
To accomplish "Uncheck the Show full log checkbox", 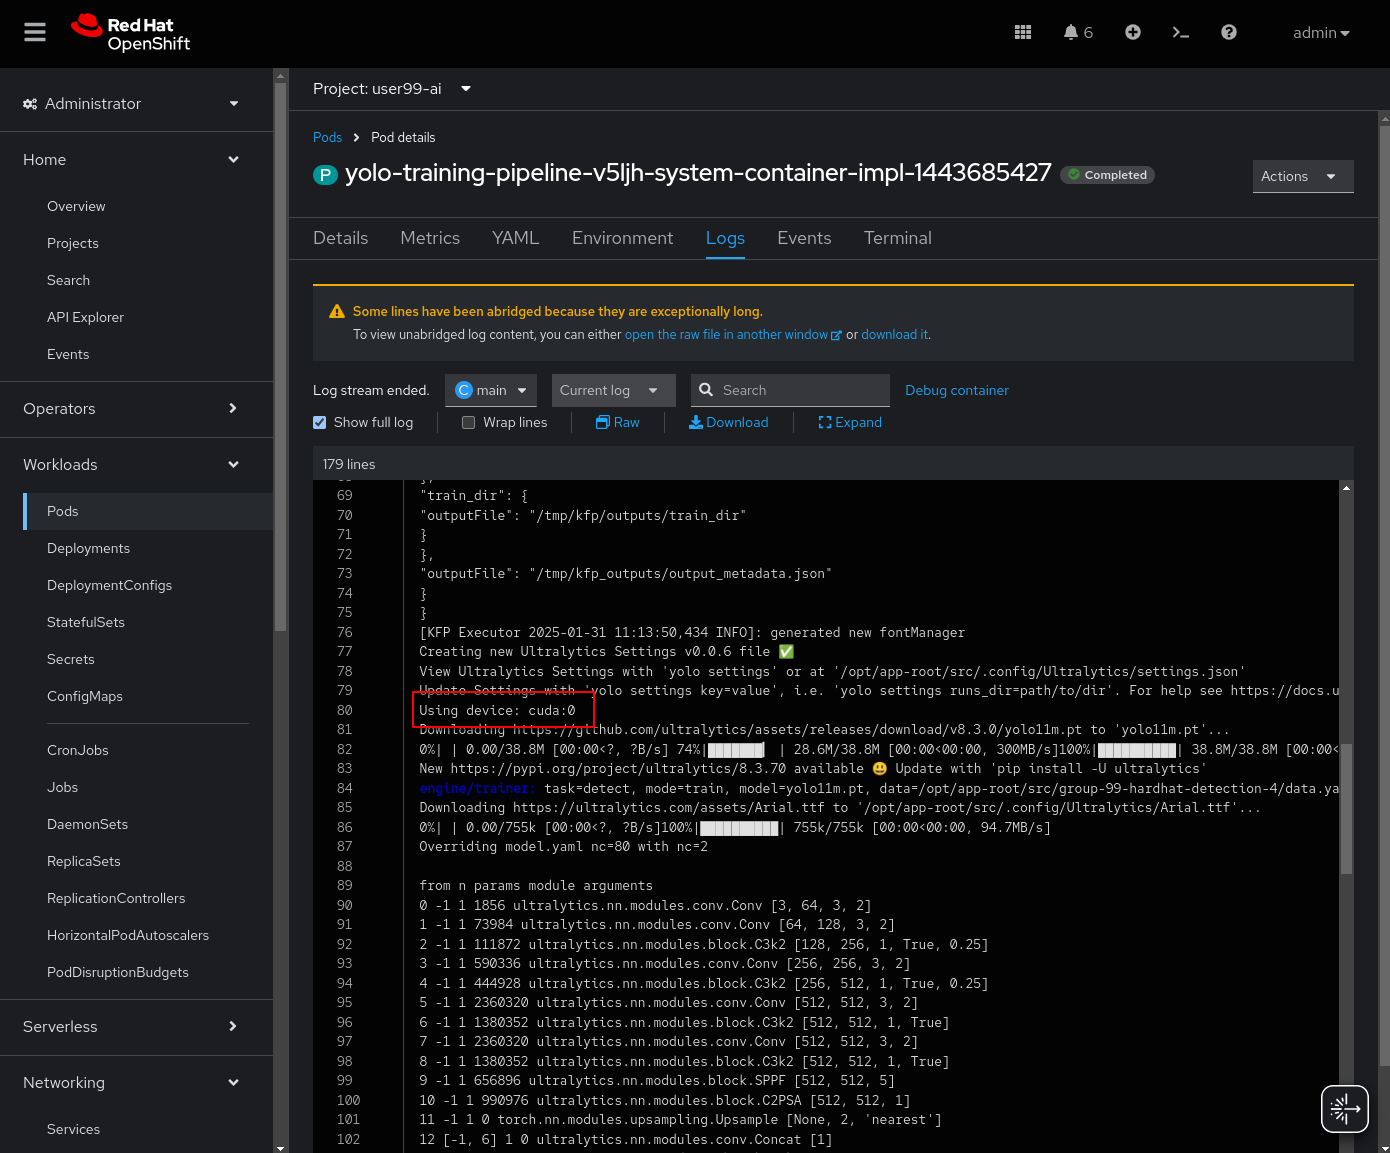I will pyautogui.click(x=320, y=422).
